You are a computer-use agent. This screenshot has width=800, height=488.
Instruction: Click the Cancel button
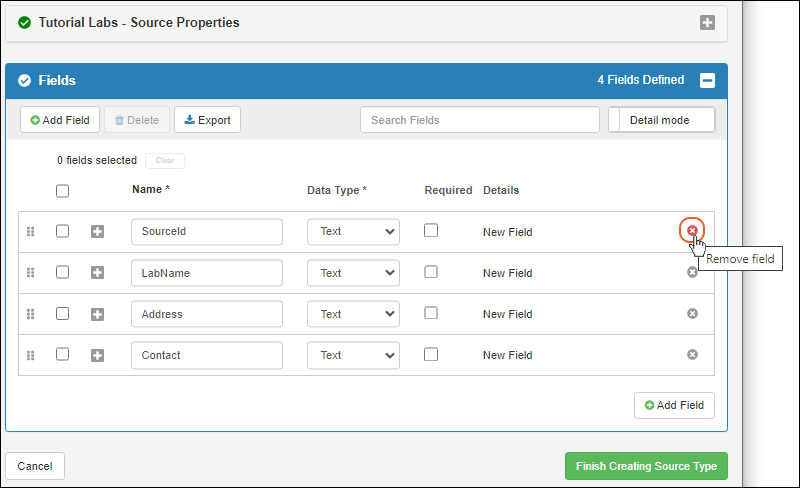[35, 466]
